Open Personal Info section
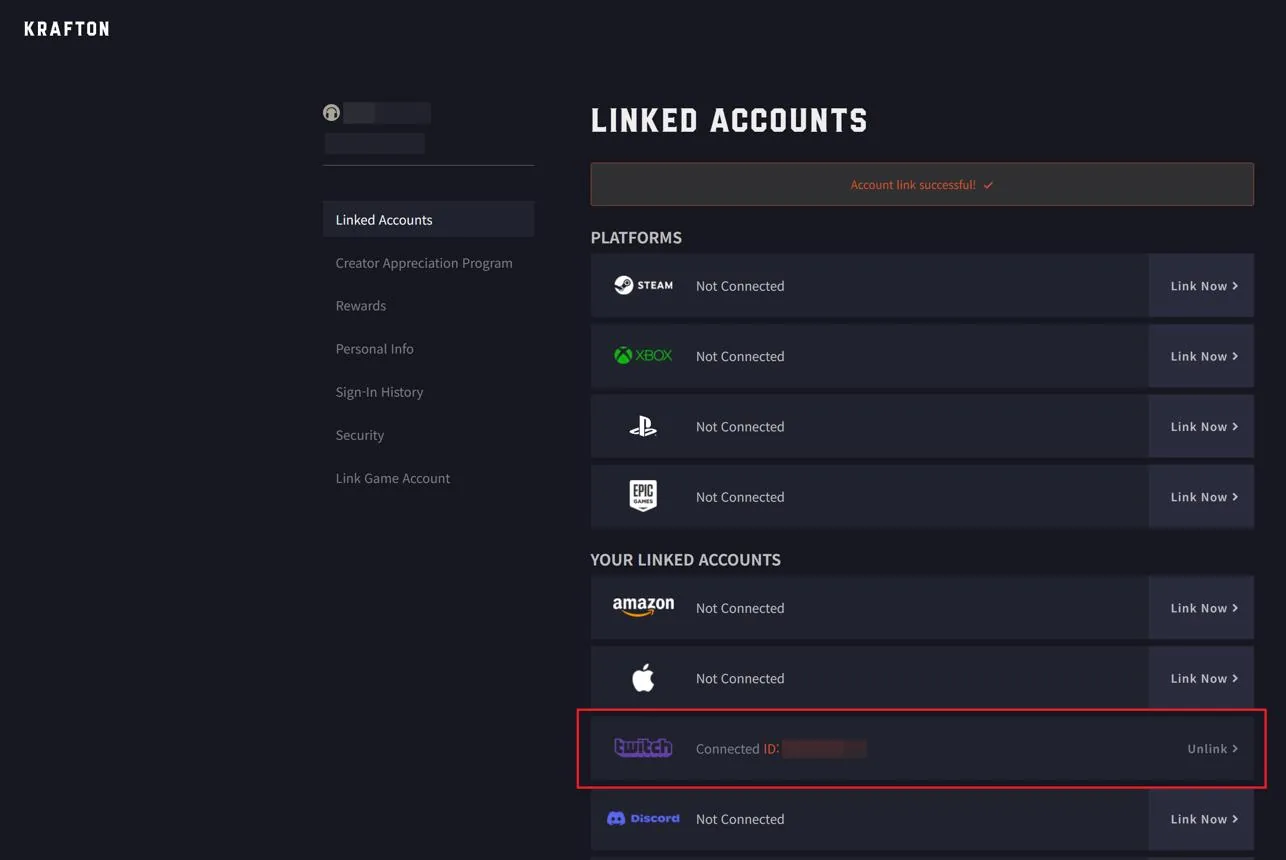The image size is (1286, 860). pos(375,349)
